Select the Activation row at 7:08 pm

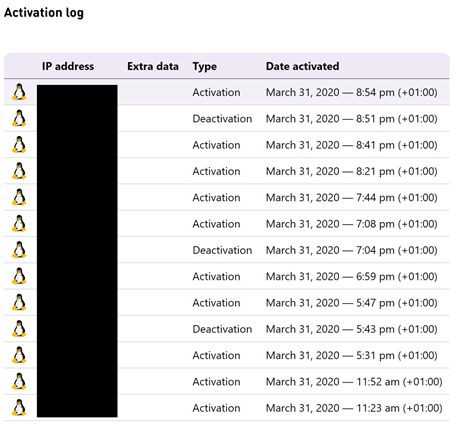click(x=227, y=224)
